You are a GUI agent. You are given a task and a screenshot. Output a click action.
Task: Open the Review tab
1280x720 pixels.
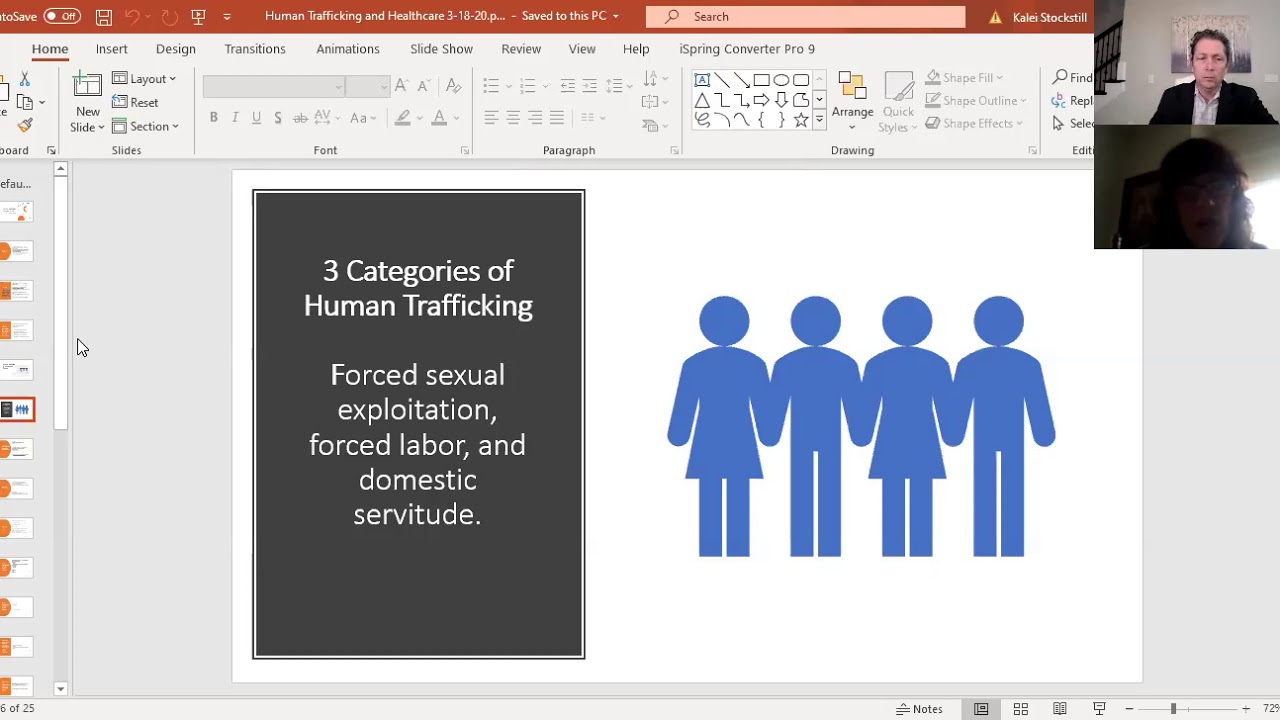click(521, 48)
